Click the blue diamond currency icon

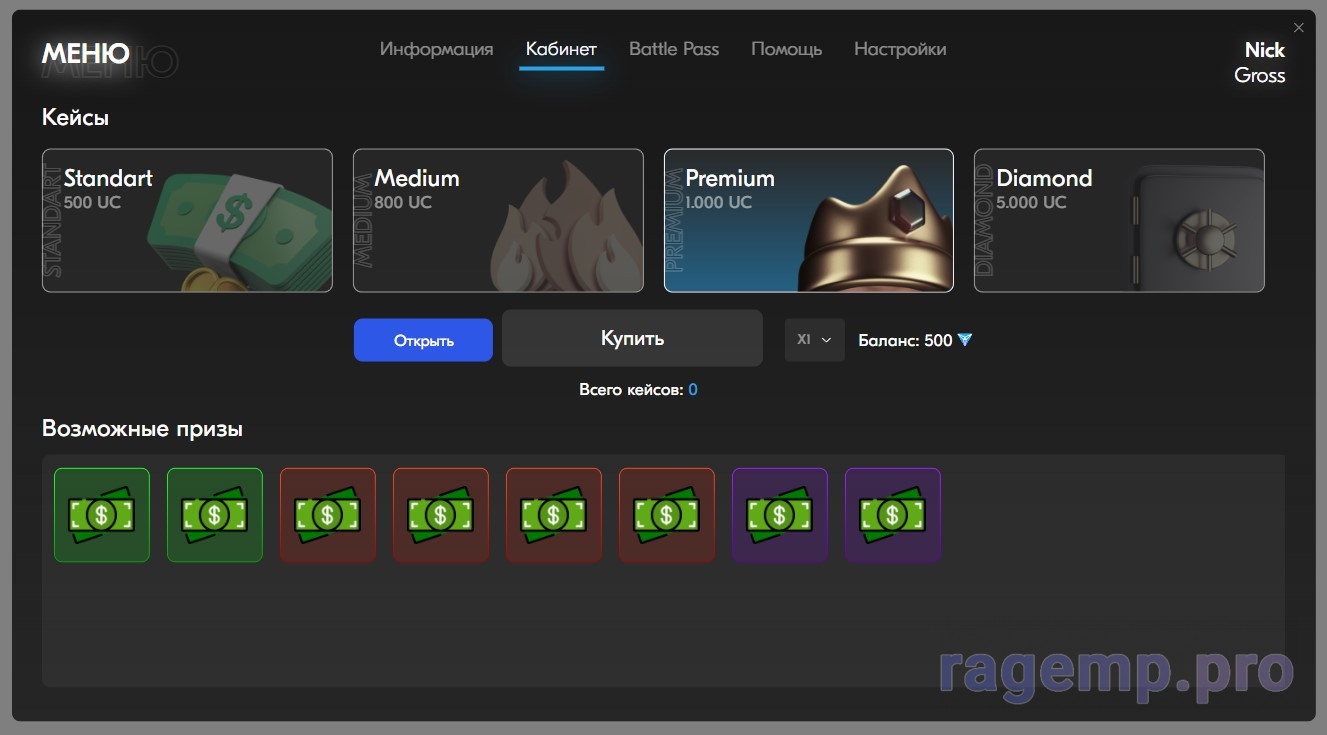[965, 340]
